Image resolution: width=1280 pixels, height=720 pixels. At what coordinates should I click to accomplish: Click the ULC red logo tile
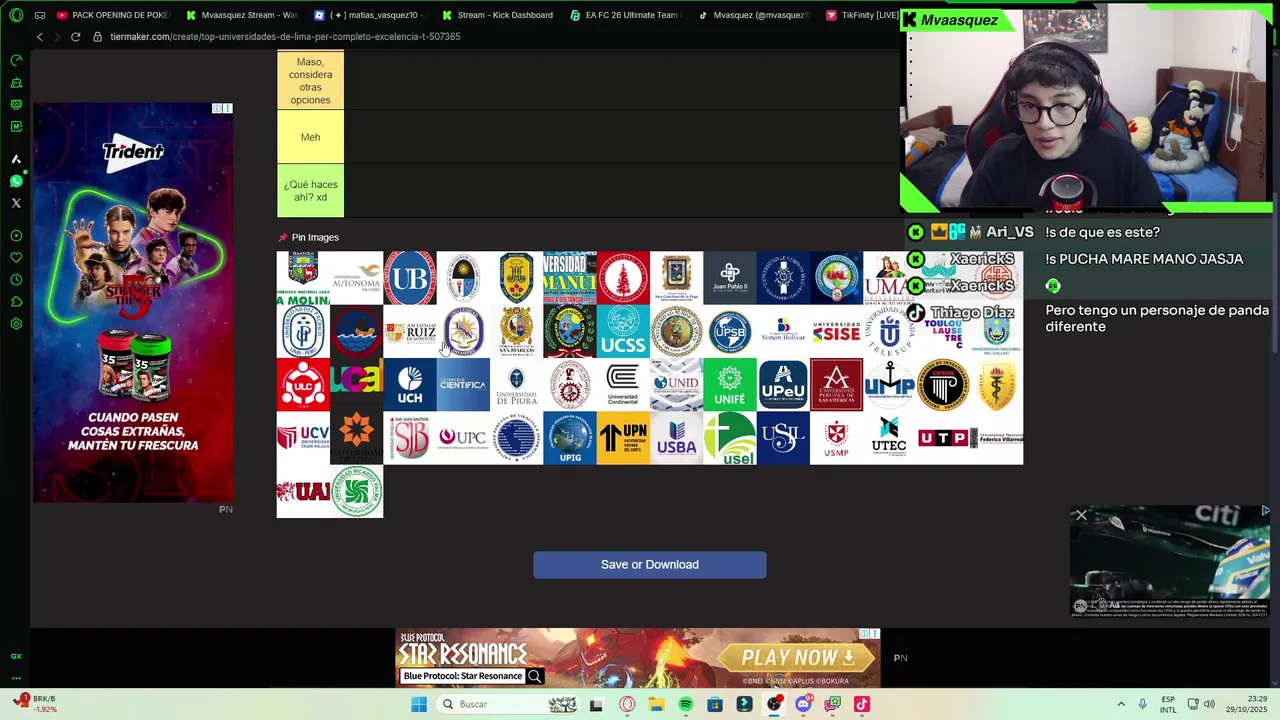(303, 385)
